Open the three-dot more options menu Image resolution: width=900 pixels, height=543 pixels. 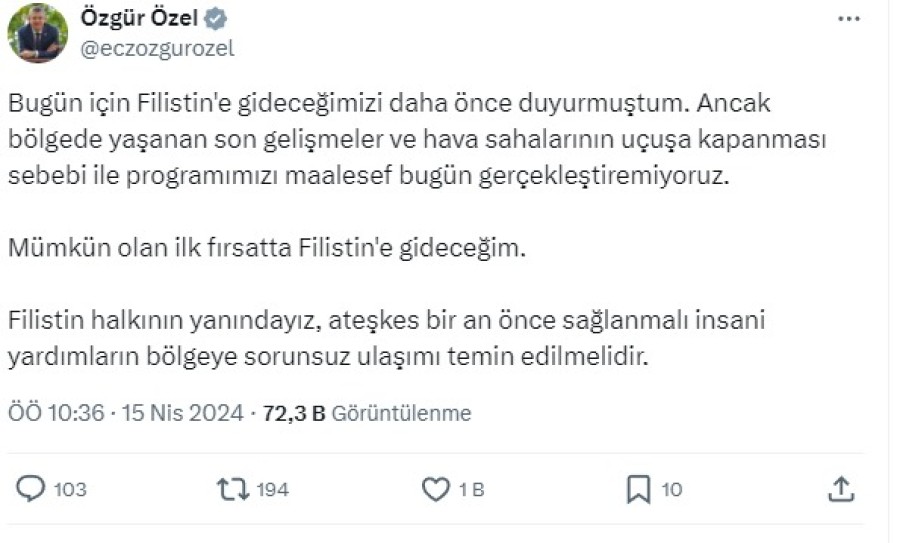pos(847,19)
